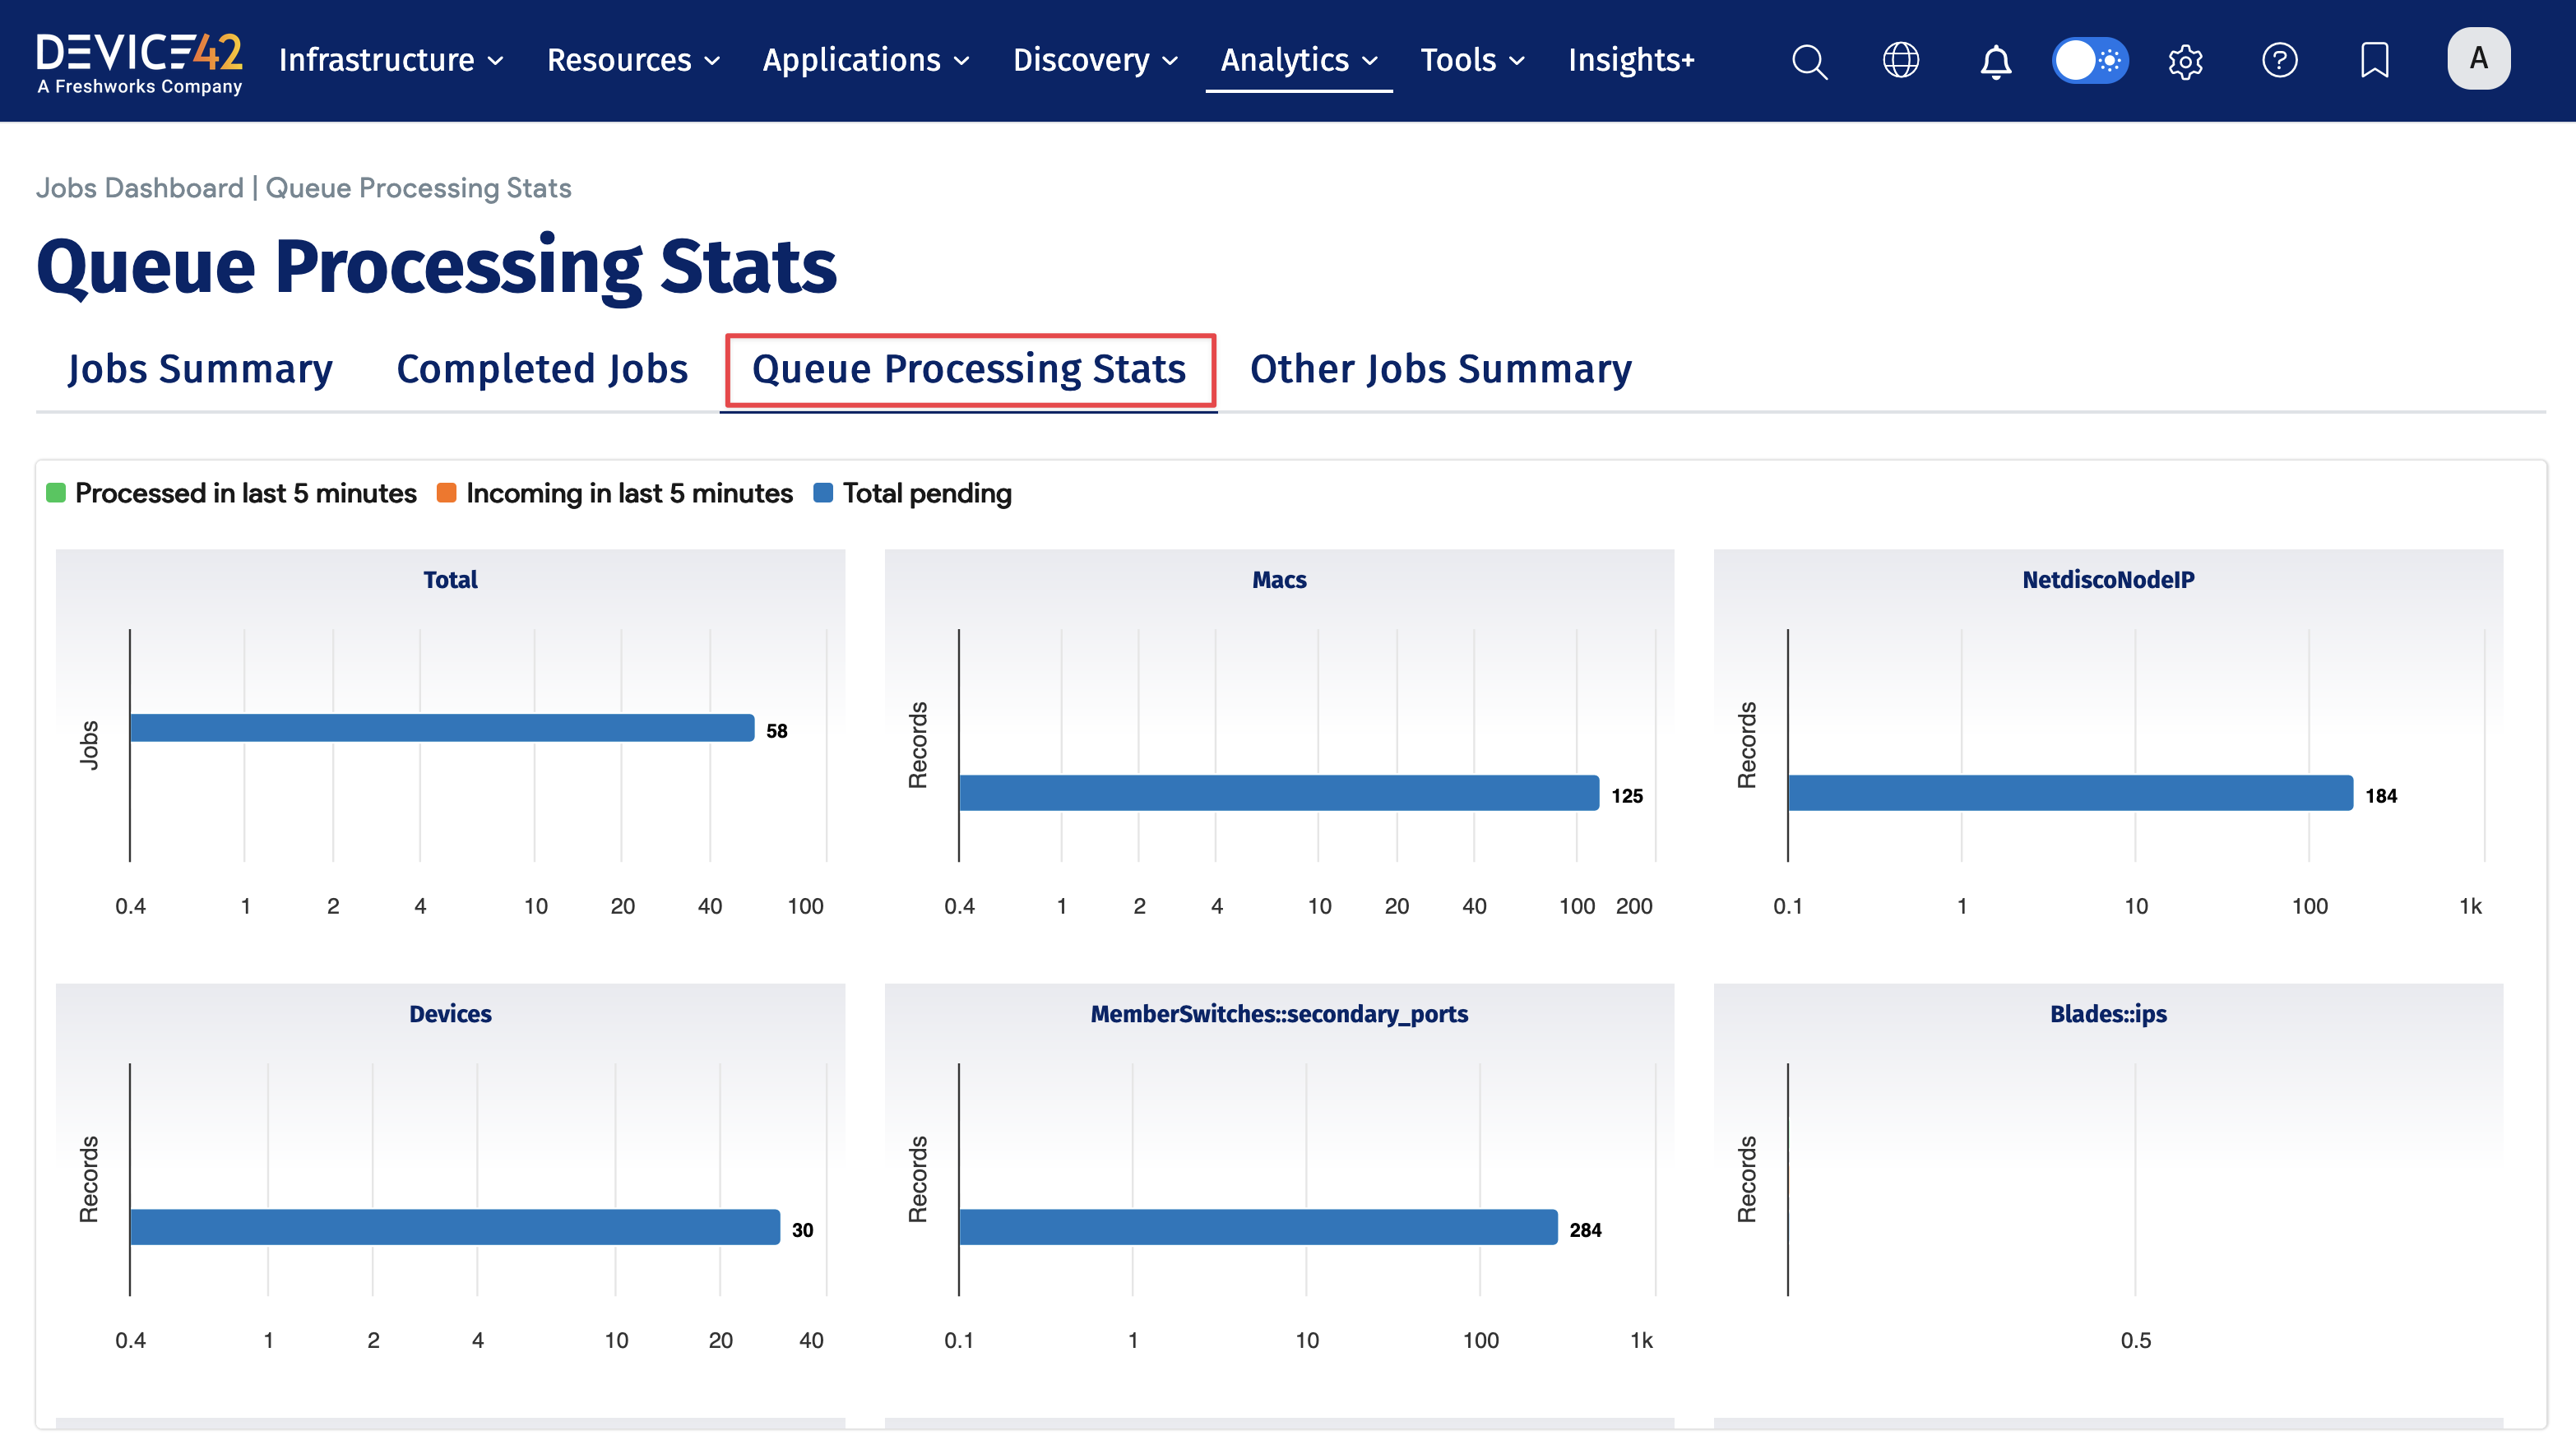Click the value label '184'
The image size is (2576, 1454).
(x=2381, y=796)
